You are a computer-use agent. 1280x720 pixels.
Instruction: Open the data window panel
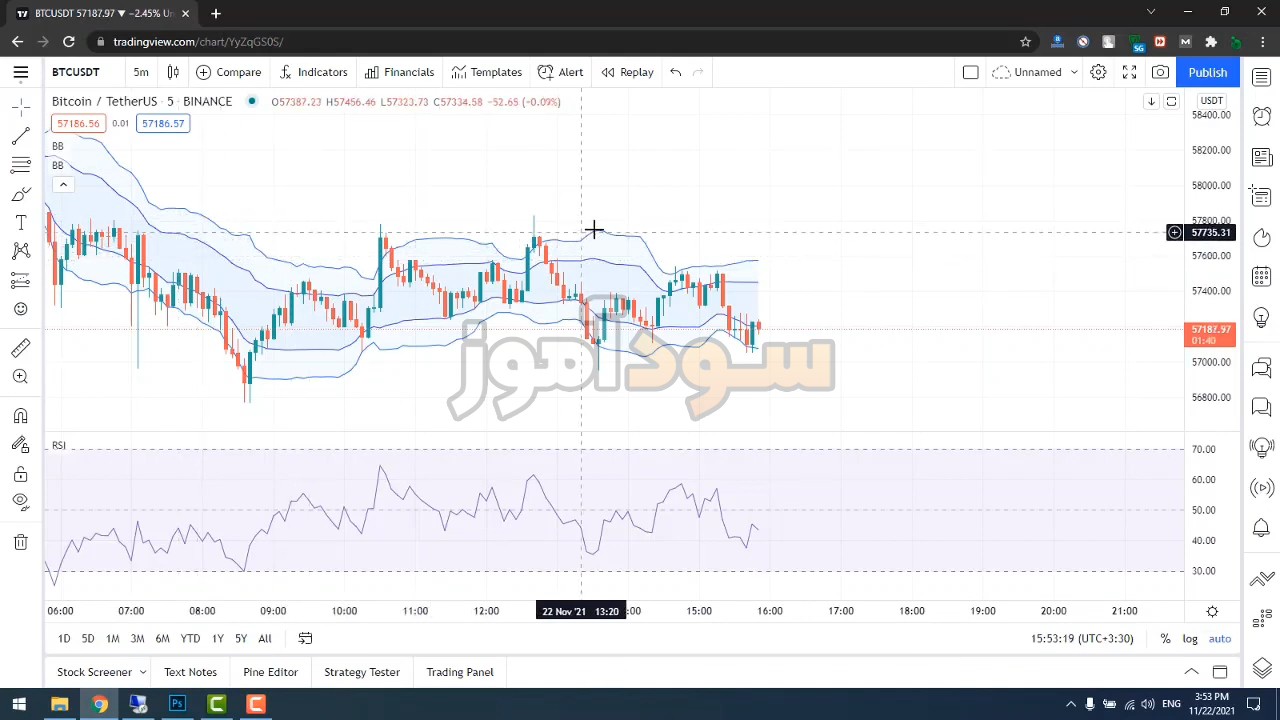[1262, 196]
